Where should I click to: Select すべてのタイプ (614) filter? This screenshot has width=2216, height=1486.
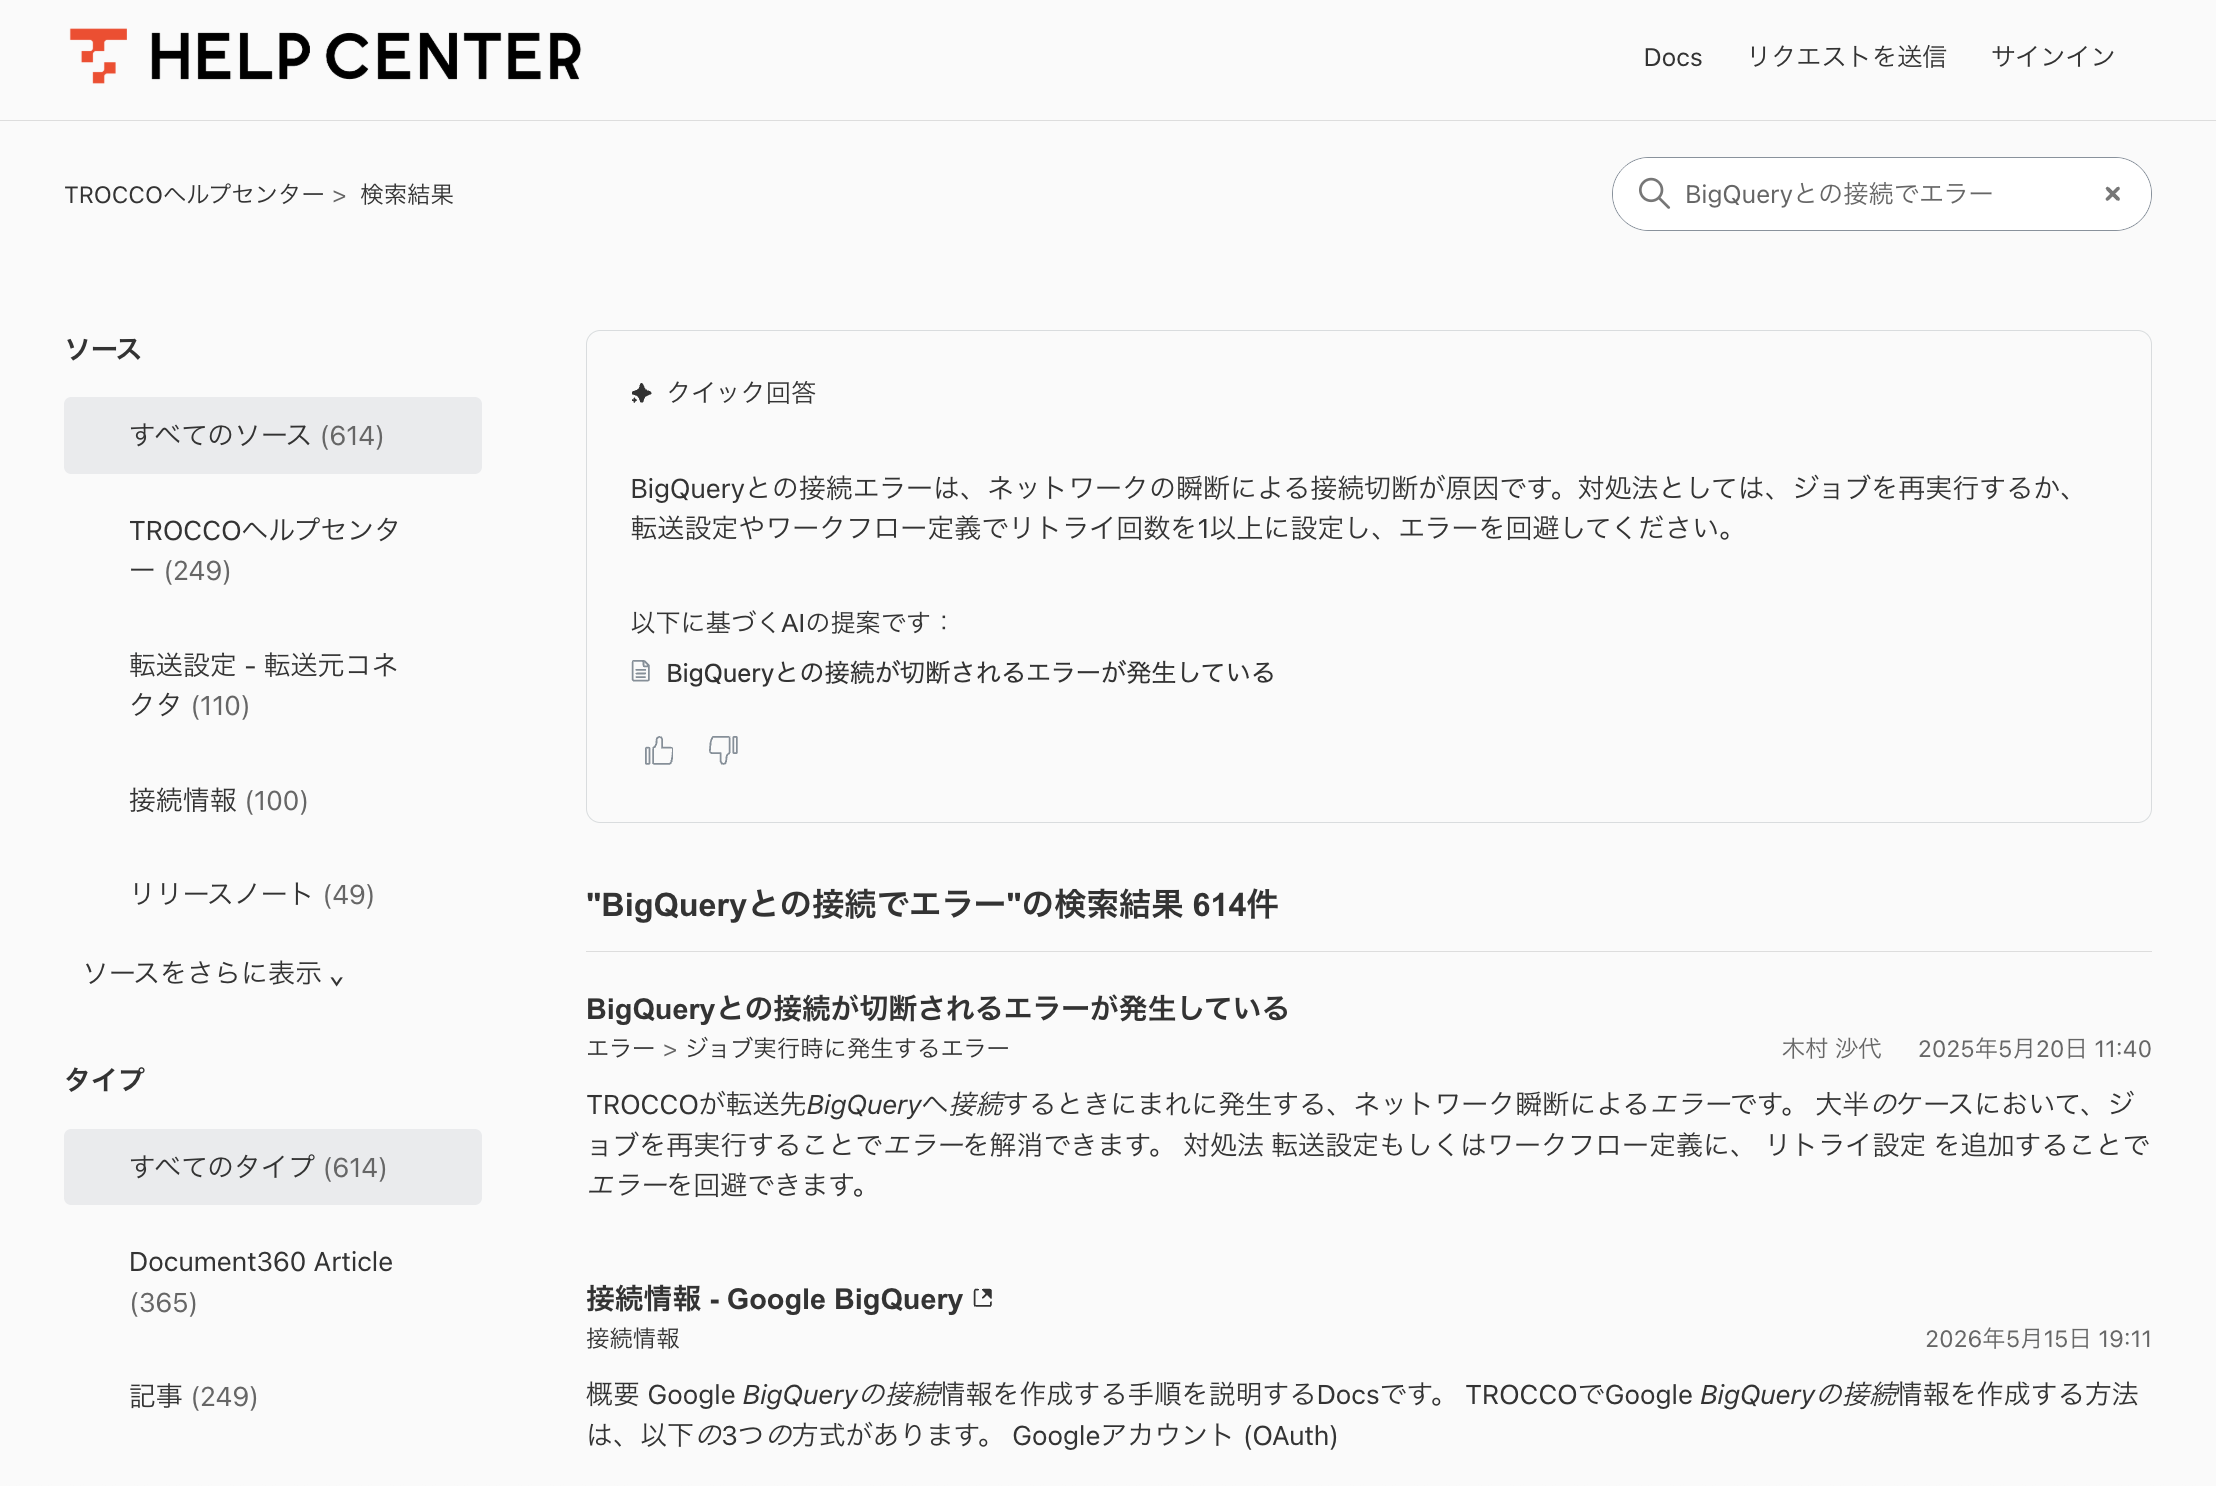click(x=273, y=1167)
